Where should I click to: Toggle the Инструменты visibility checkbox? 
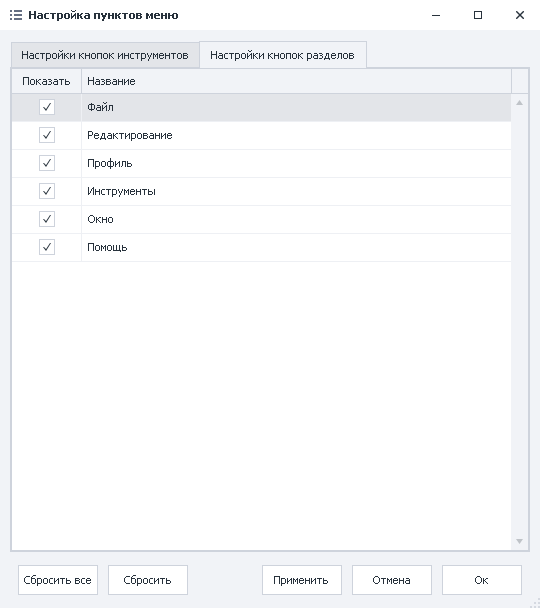coord(47,191)
